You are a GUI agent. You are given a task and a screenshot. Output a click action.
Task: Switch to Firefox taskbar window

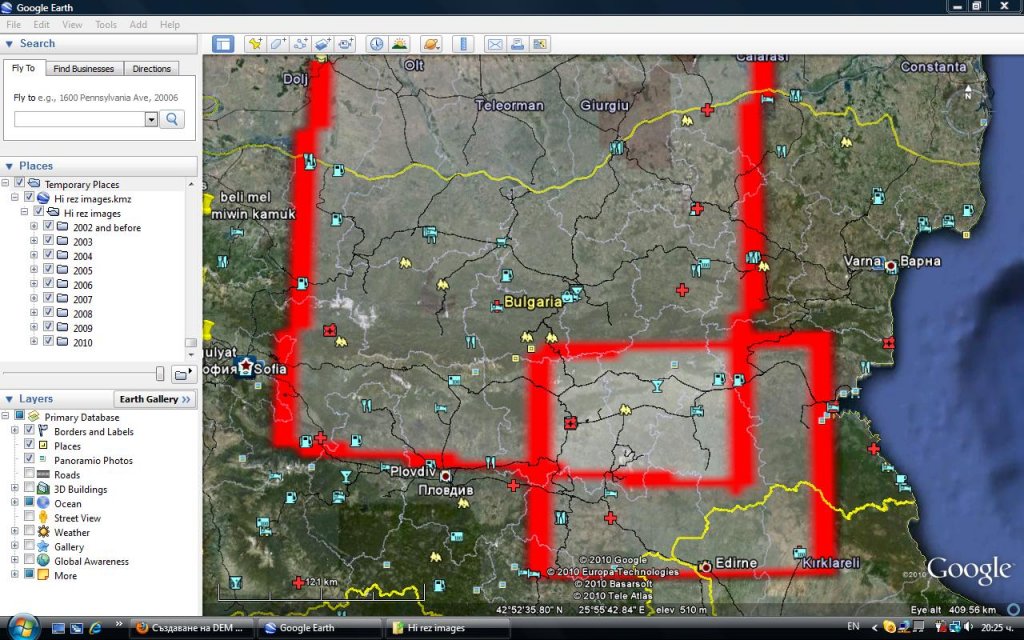coord(190,628)
